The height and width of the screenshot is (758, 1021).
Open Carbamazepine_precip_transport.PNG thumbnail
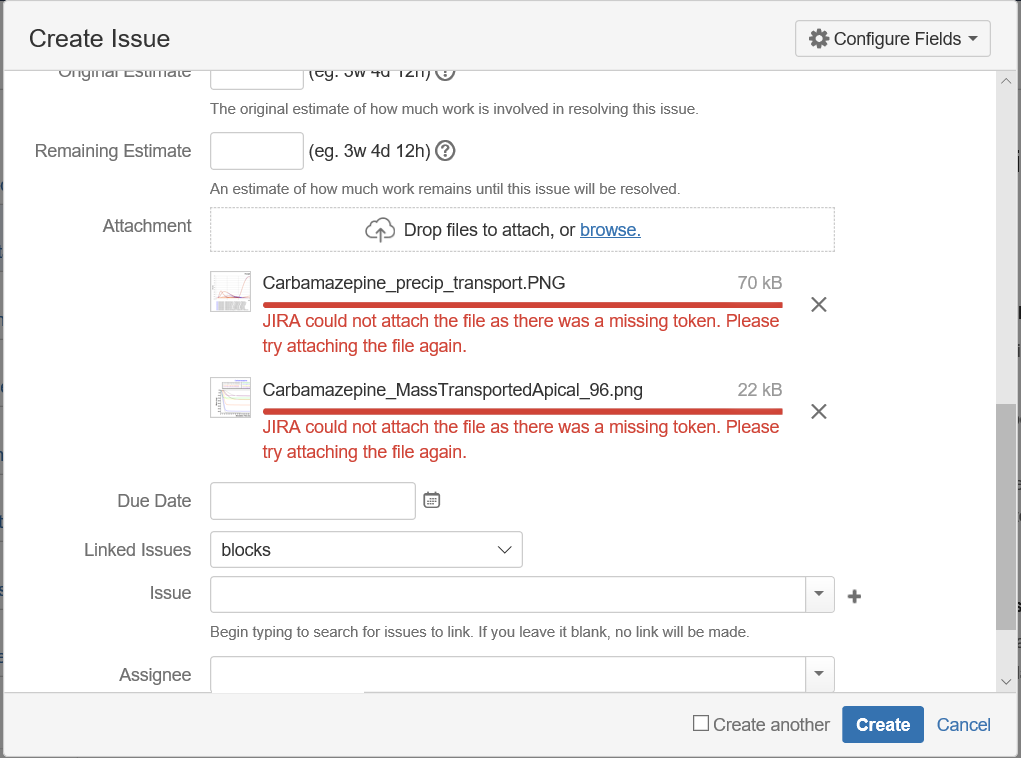pyautogui.click(x=231, y=291)
